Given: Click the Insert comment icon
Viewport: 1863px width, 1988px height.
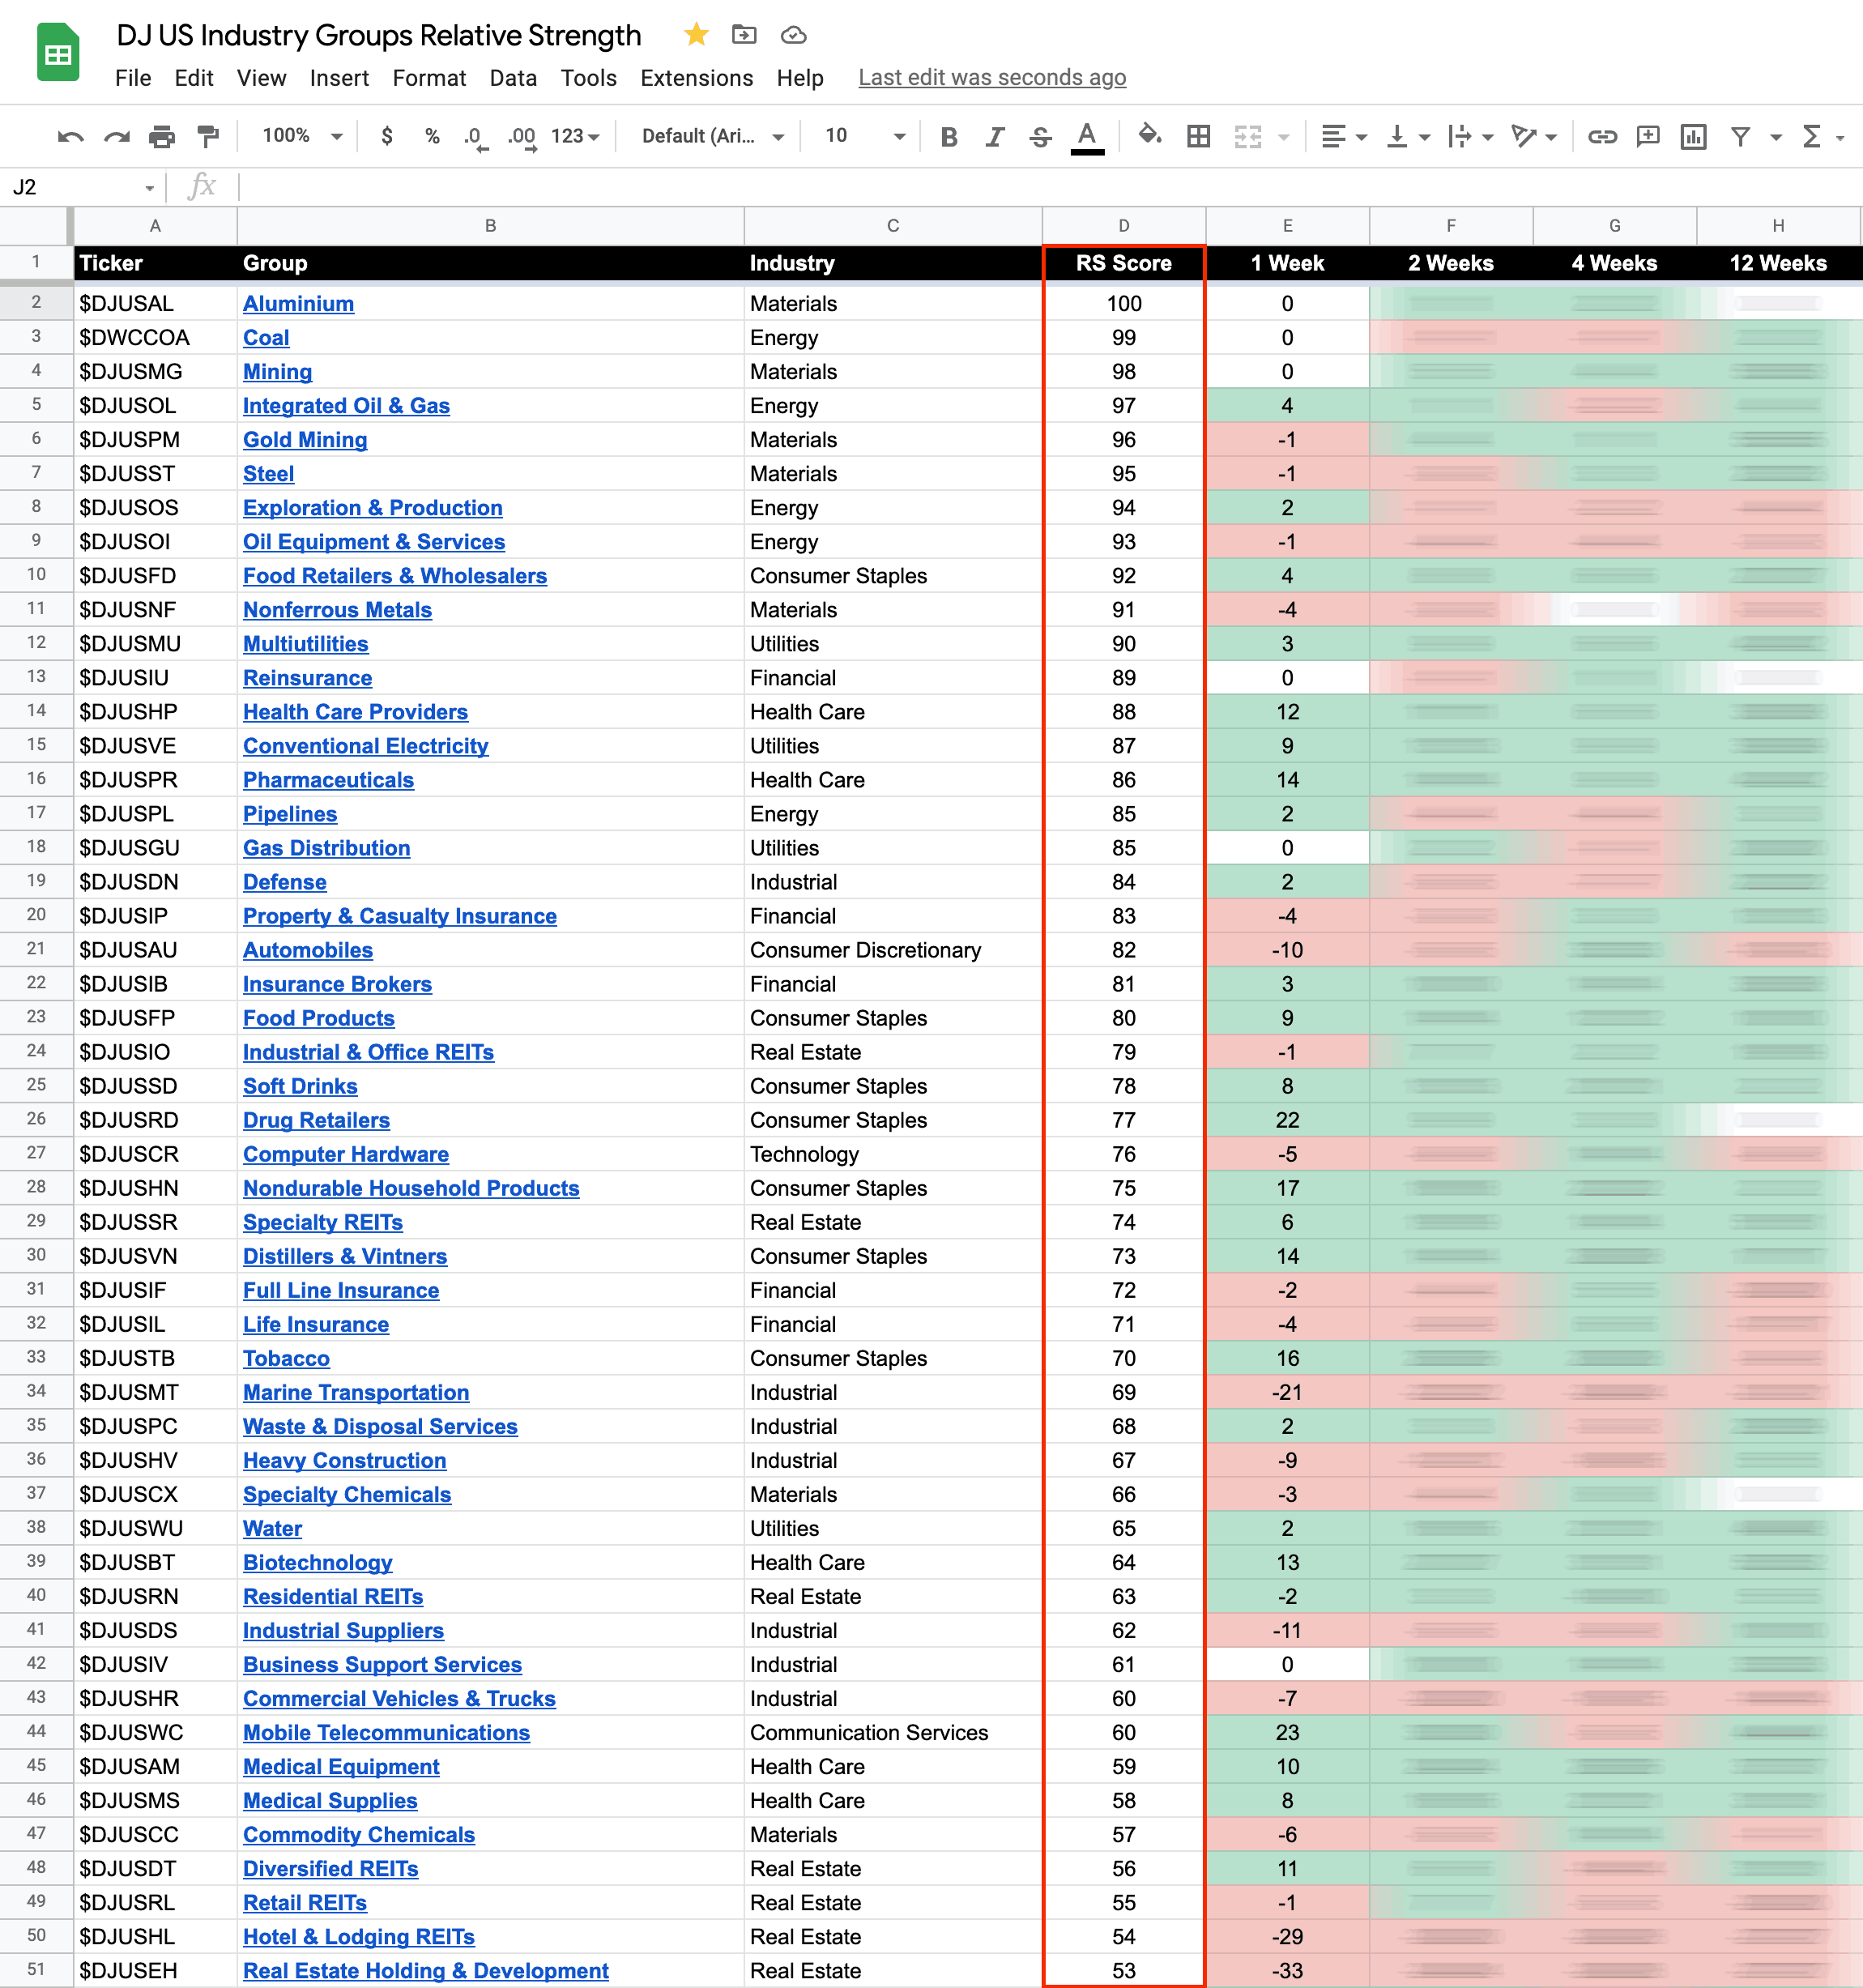Looking at the screenshot, I should click(x=1648, y=136).
